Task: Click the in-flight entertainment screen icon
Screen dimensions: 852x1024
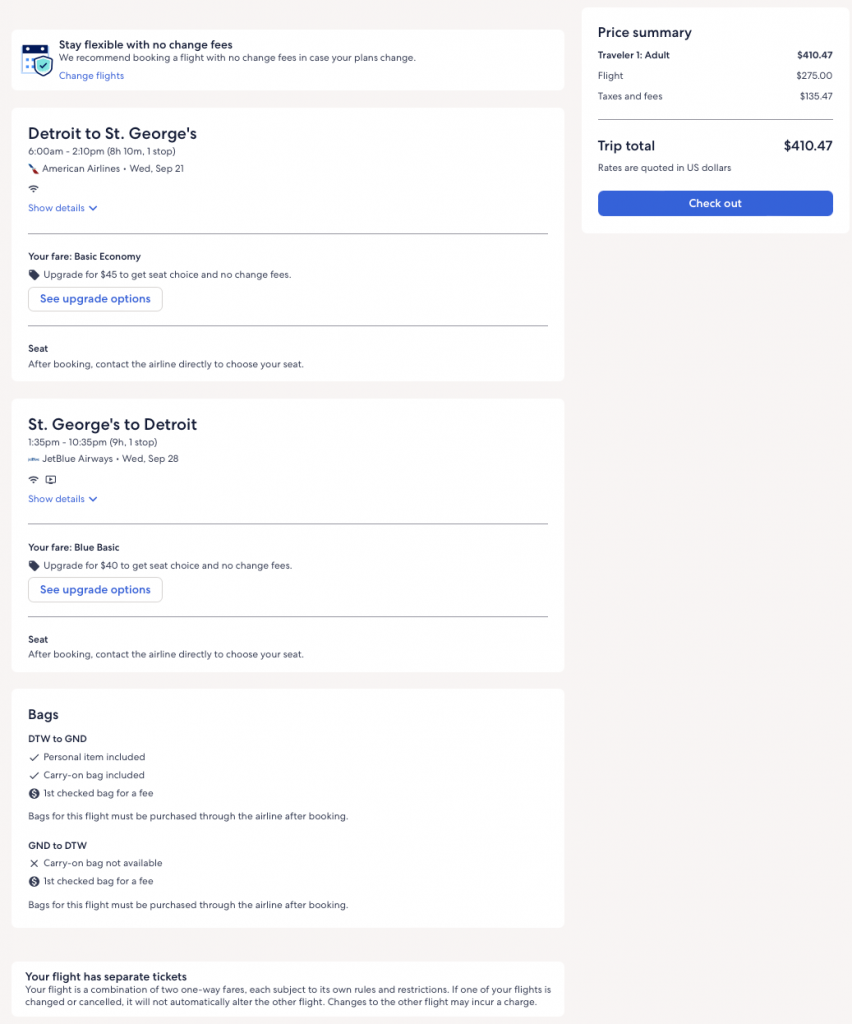Action: tap(51, 479)
